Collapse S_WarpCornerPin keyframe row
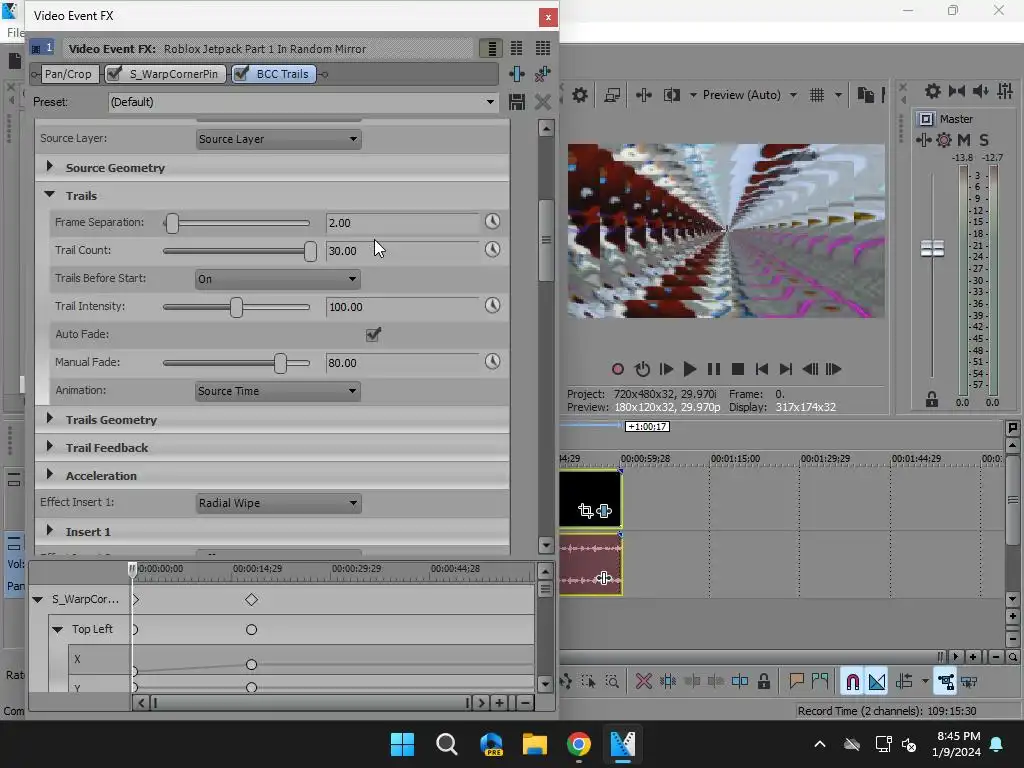Viewport: 1024px width, 768px height. (38, 600)
